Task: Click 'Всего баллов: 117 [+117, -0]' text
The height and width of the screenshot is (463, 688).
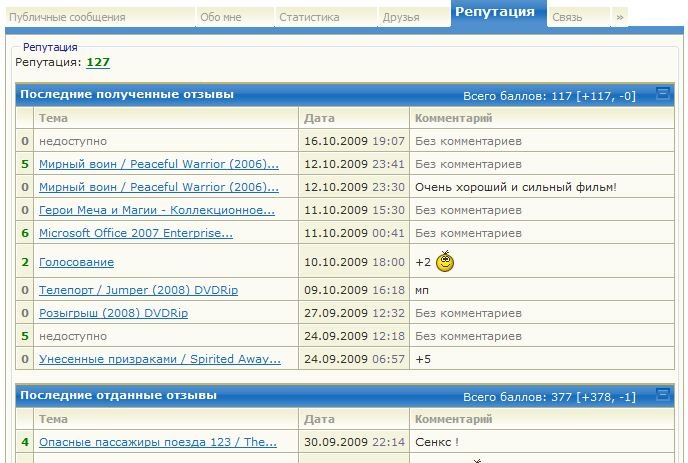Action: click(549, 96)
